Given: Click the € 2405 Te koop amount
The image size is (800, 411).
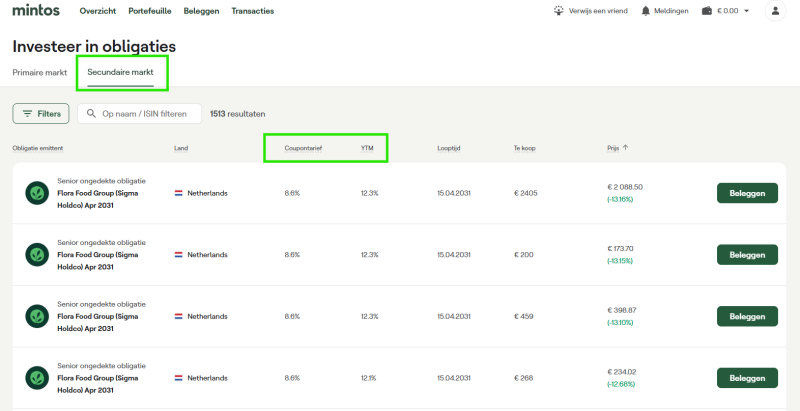Looking at the screenshot, I should (x=526, y=193).
